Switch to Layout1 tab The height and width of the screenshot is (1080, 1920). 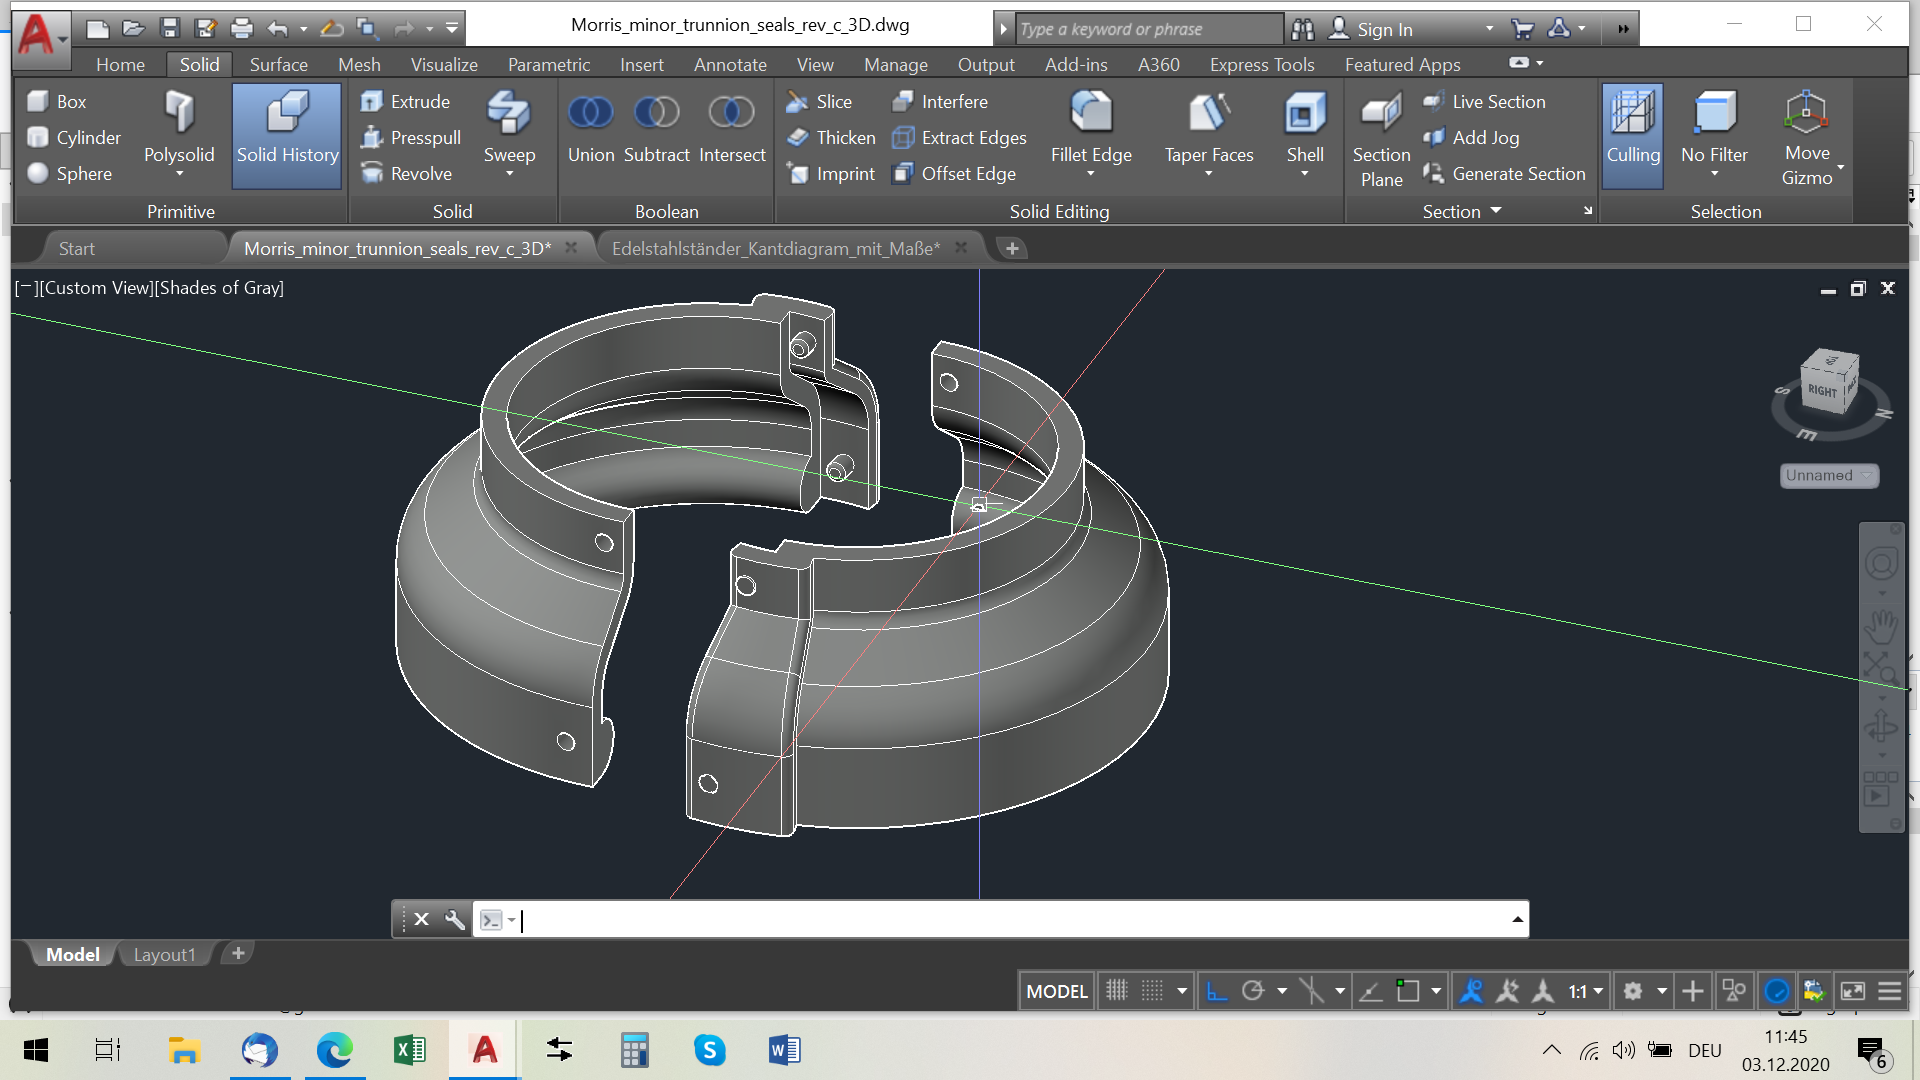pyautogui.click(x=164, y=954)
